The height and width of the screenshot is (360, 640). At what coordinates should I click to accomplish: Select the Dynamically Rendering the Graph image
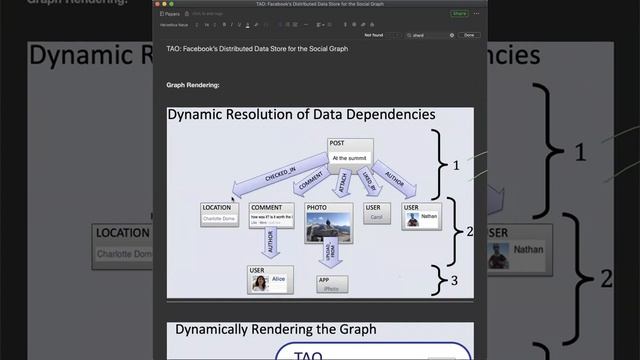click(320, 341)
